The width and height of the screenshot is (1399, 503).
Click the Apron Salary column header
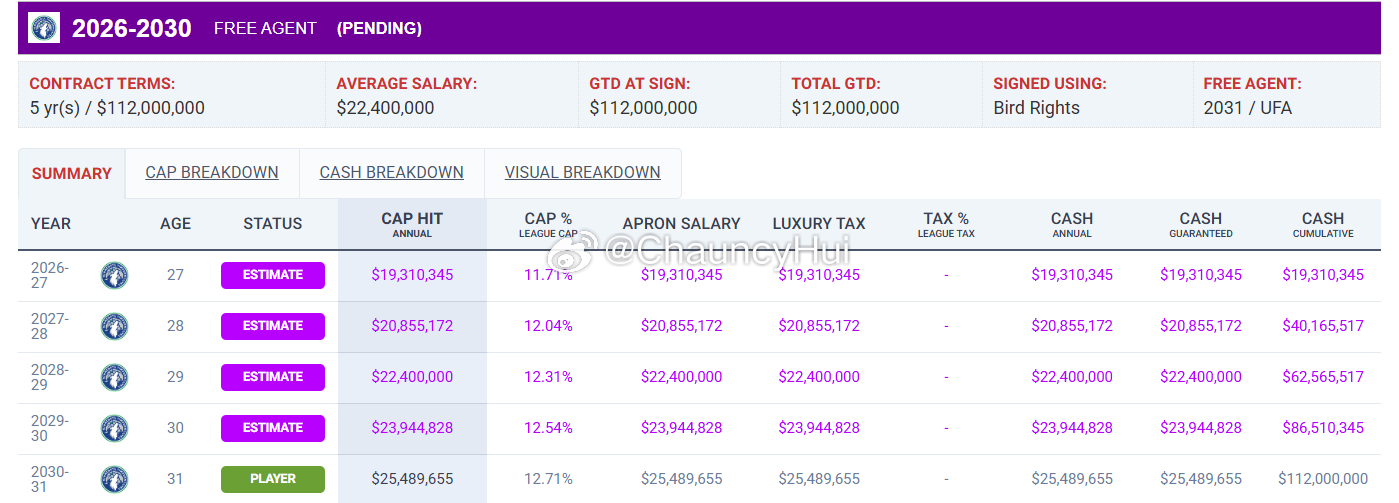tap(682, 224)
